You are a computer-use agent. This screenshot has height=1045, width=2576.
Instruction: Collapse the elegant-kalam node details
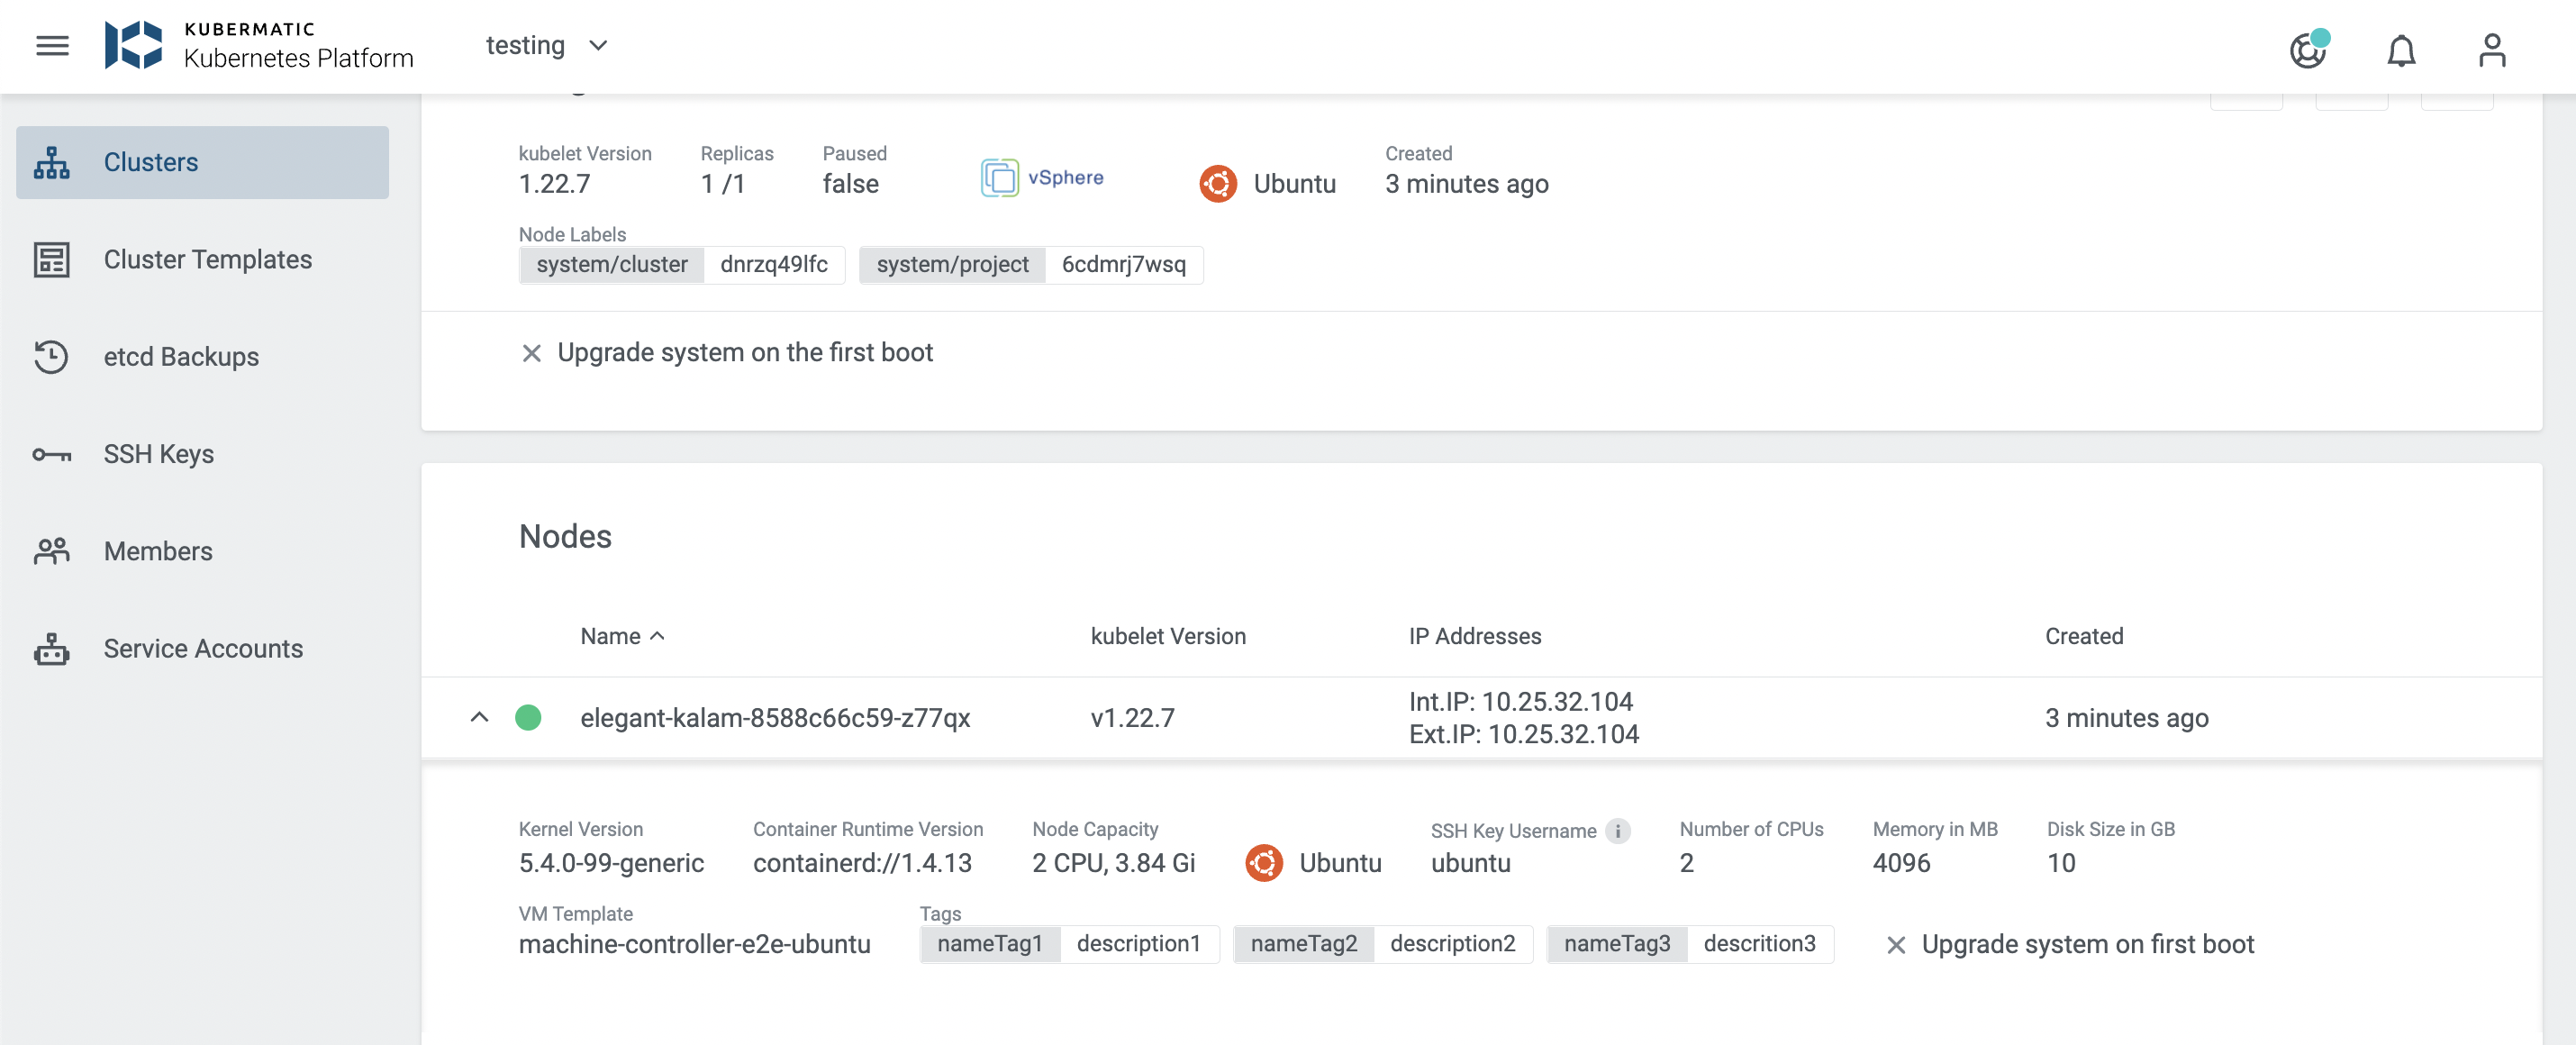[481, 717]
